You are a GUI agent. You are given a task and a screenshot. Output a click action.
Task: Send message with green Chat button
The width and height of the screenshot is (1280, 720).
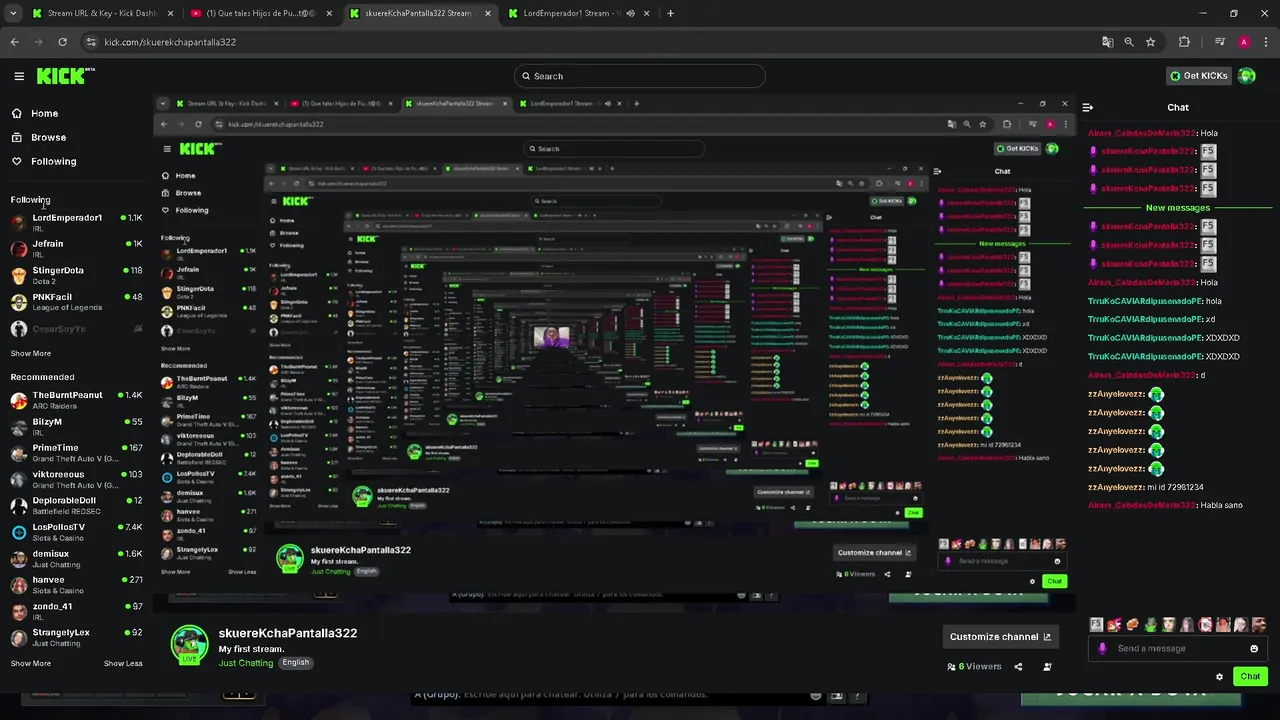click(1250, 677)
